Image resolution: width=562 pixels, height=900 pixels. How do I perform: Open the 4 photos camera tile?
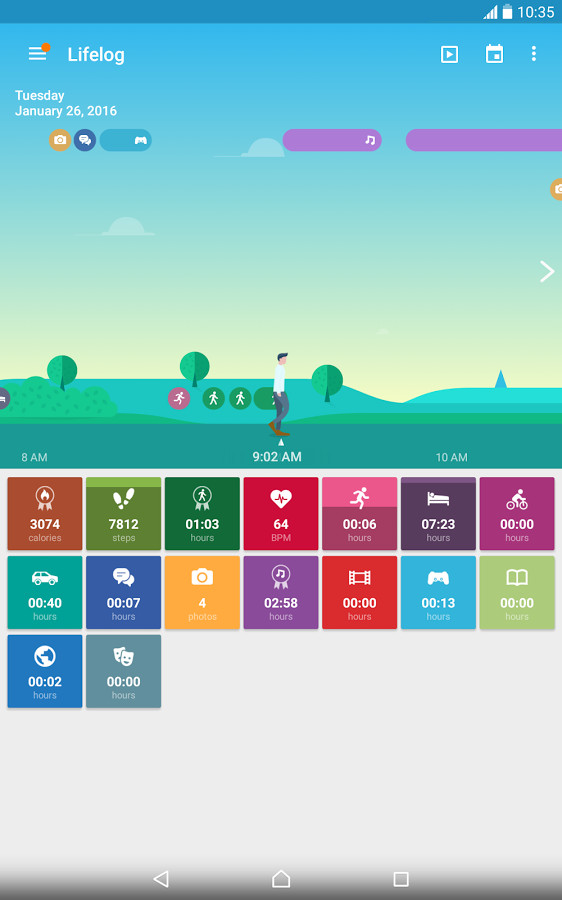tap(202, 592)
